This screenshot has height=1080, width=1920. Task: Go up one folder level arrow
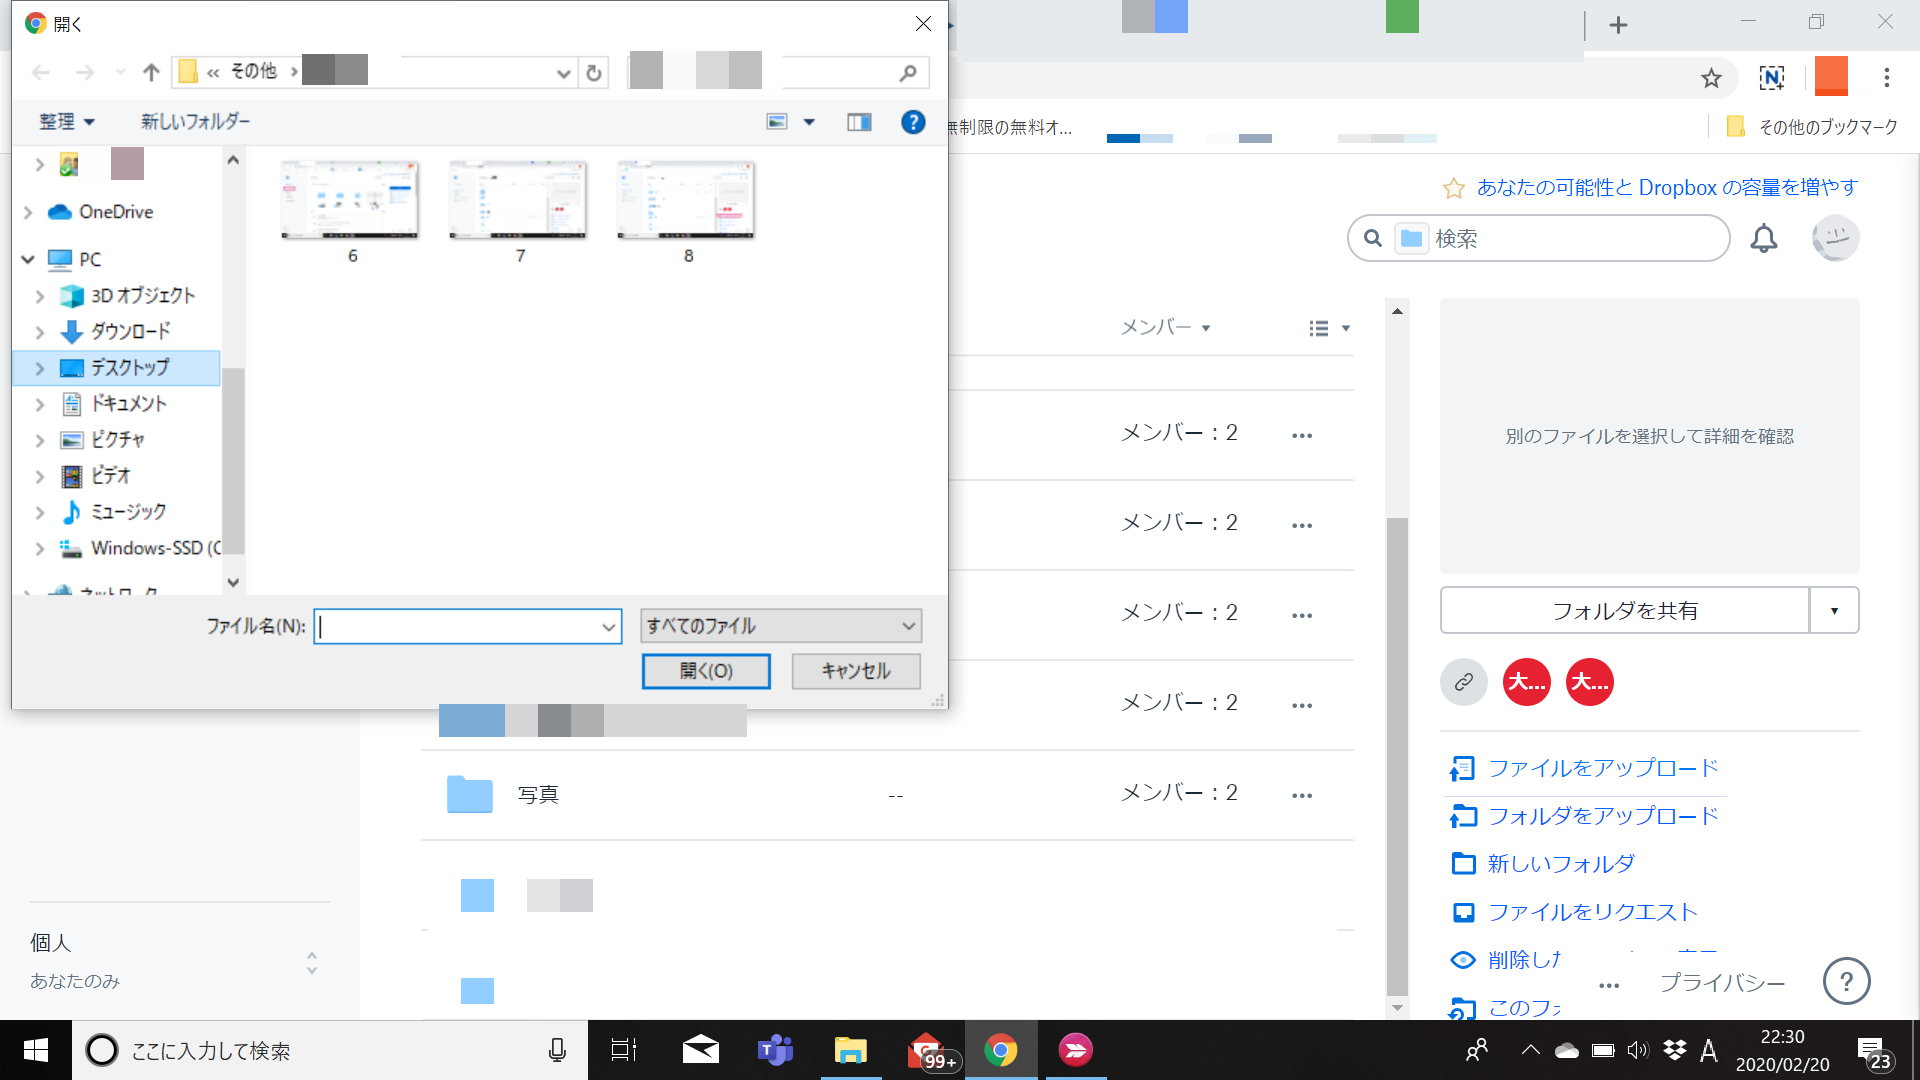coord(151,72)
